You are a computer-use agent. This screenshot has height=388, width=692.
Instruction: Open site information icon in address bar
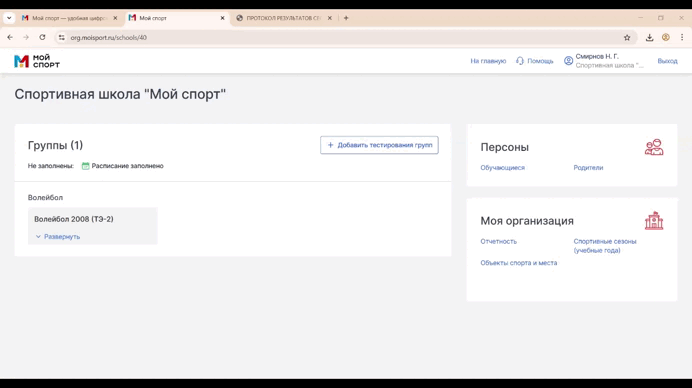pyautogui.click(x=62, y=38)
